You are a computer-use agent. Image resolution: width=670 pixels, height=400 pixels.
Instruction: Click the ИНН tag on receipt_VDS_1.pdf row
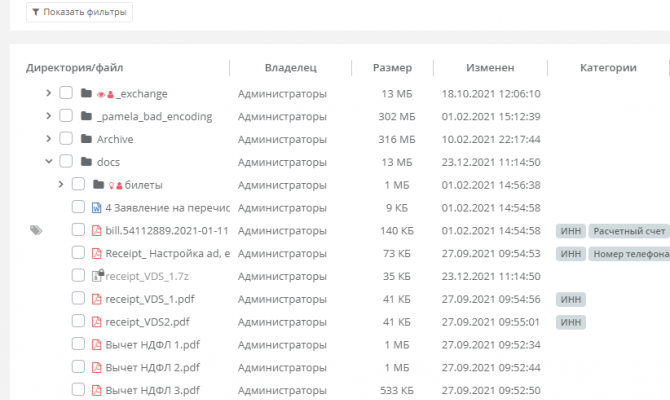[571, 299]
